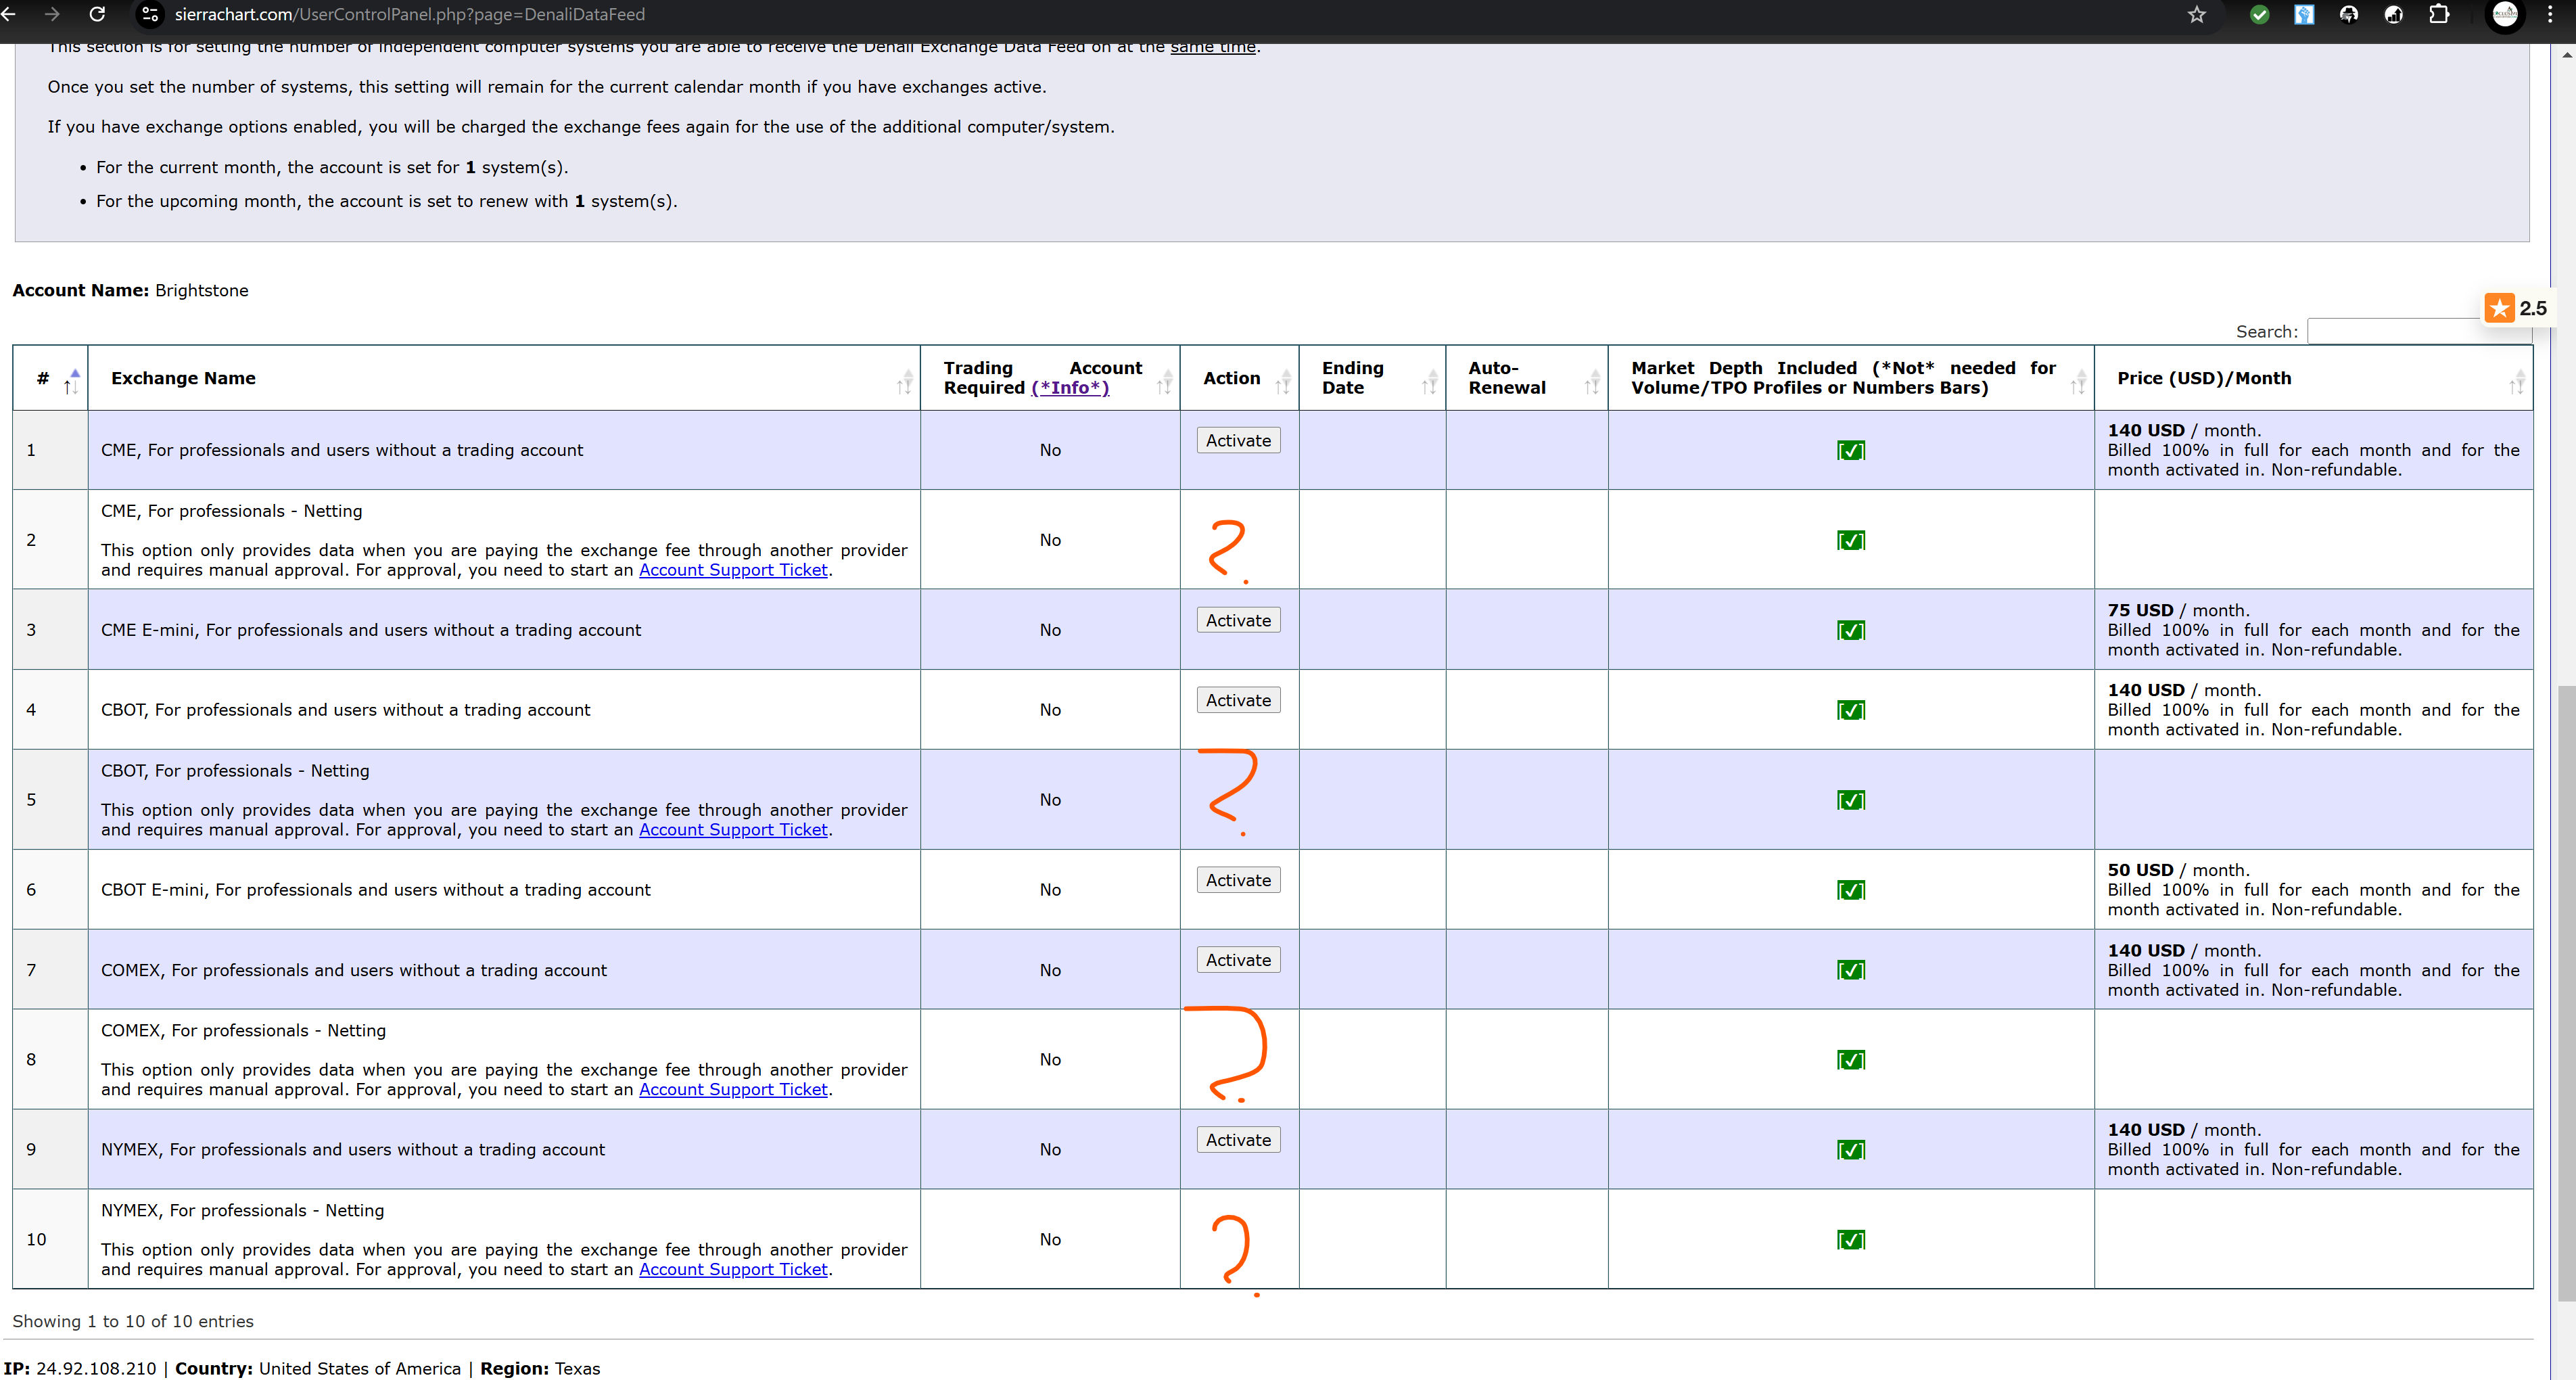2576x1380 pixels.
Task: Bookmark this page with the star icon
Action: (2196, 14)
